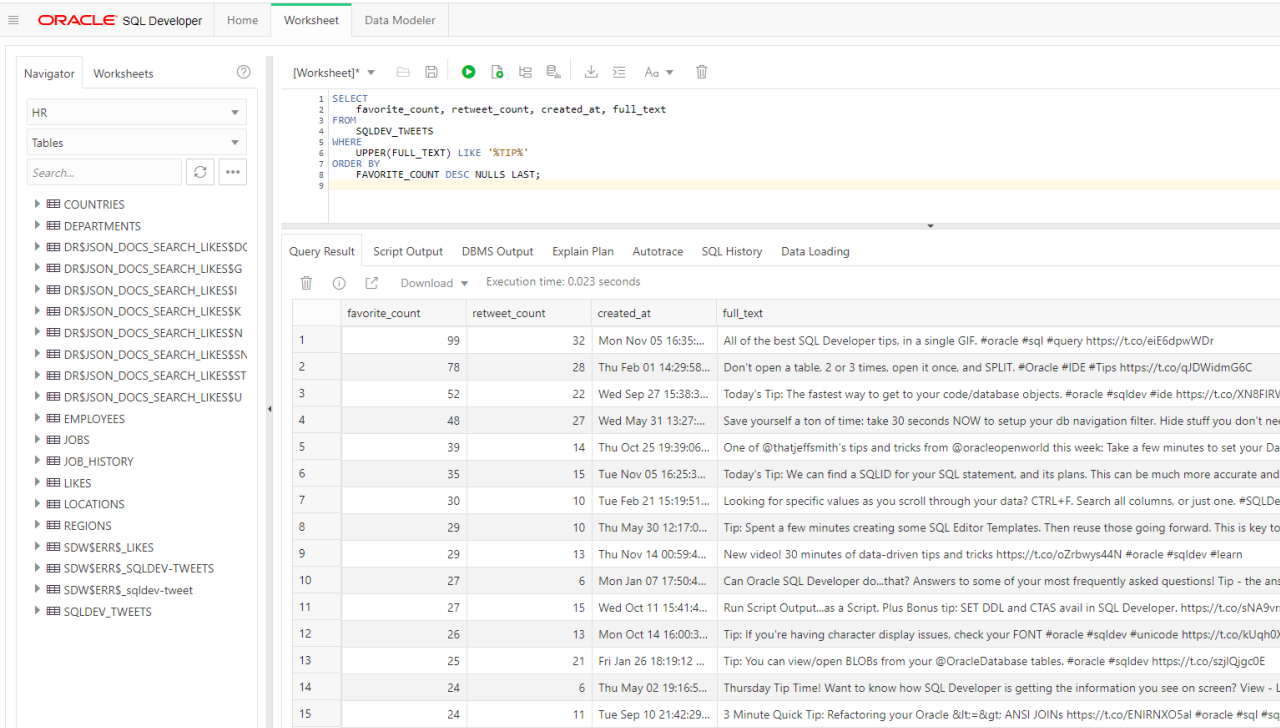Image resolution: width=1280 pixels, height=728 pixels.
Task: Collapse the editor with the bottom splitter arrow
Action: (x=930, y=226)
